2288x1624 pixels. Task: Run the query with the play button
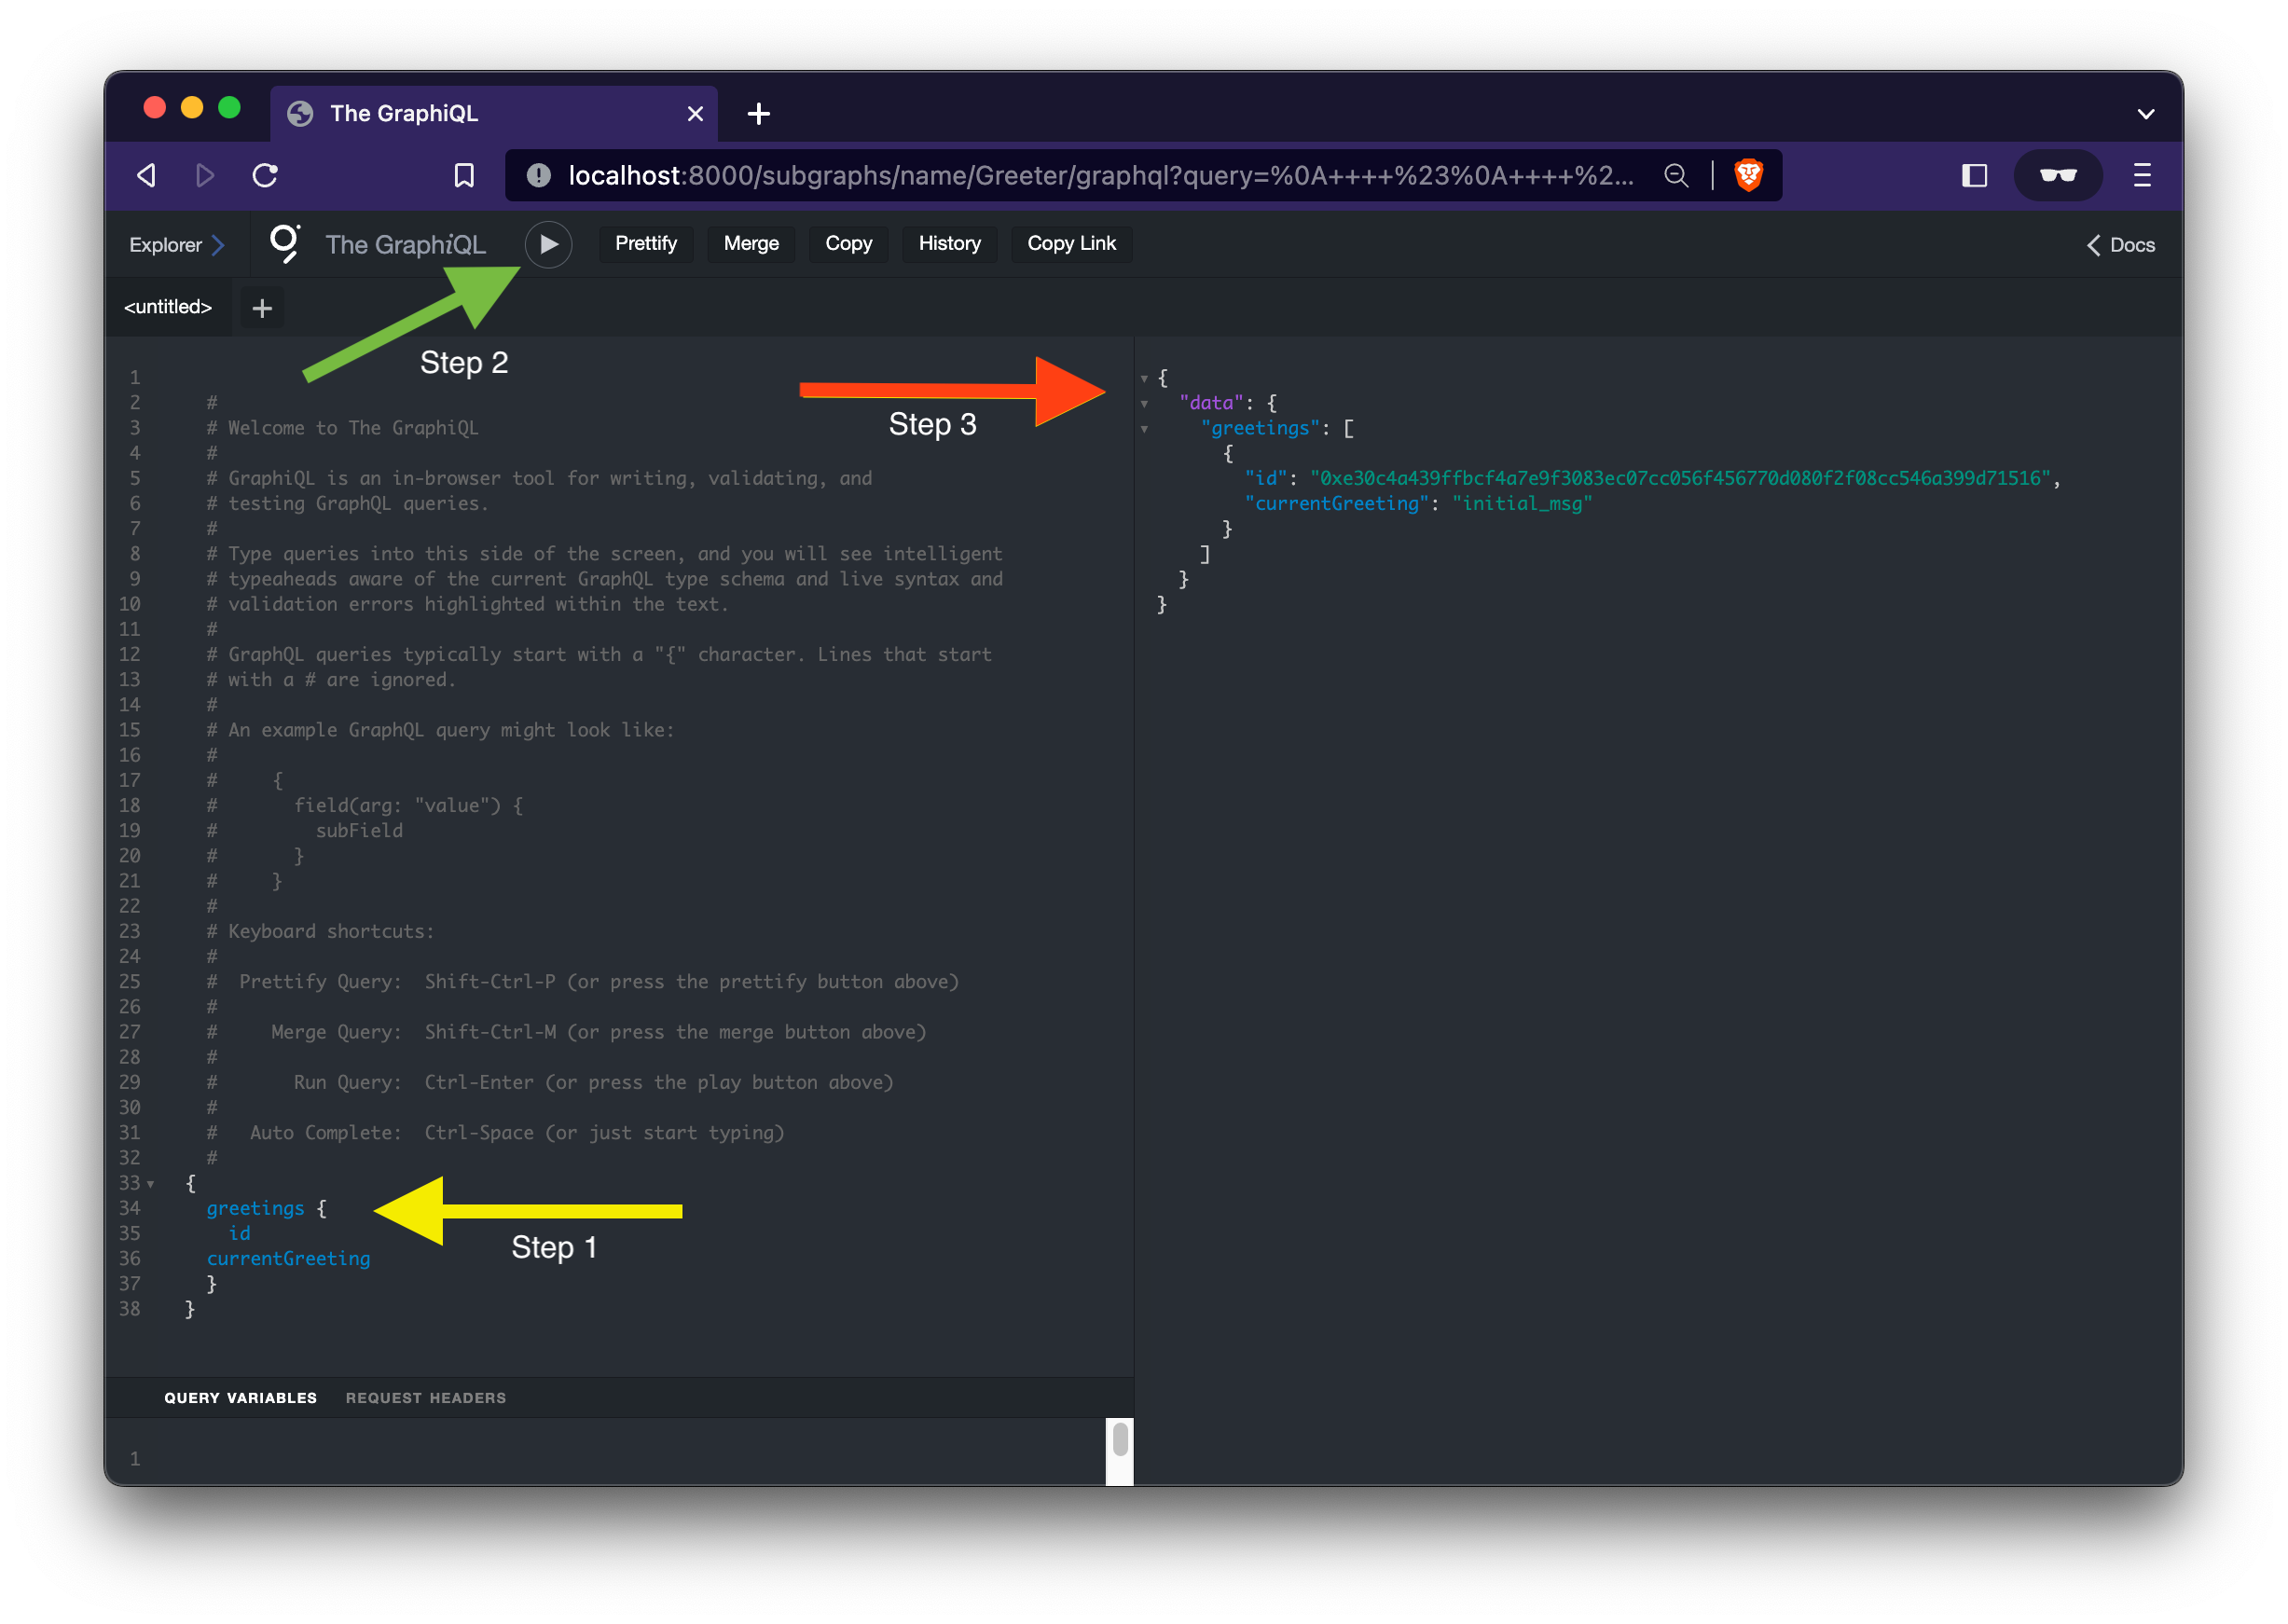click(x=548, y=244)
